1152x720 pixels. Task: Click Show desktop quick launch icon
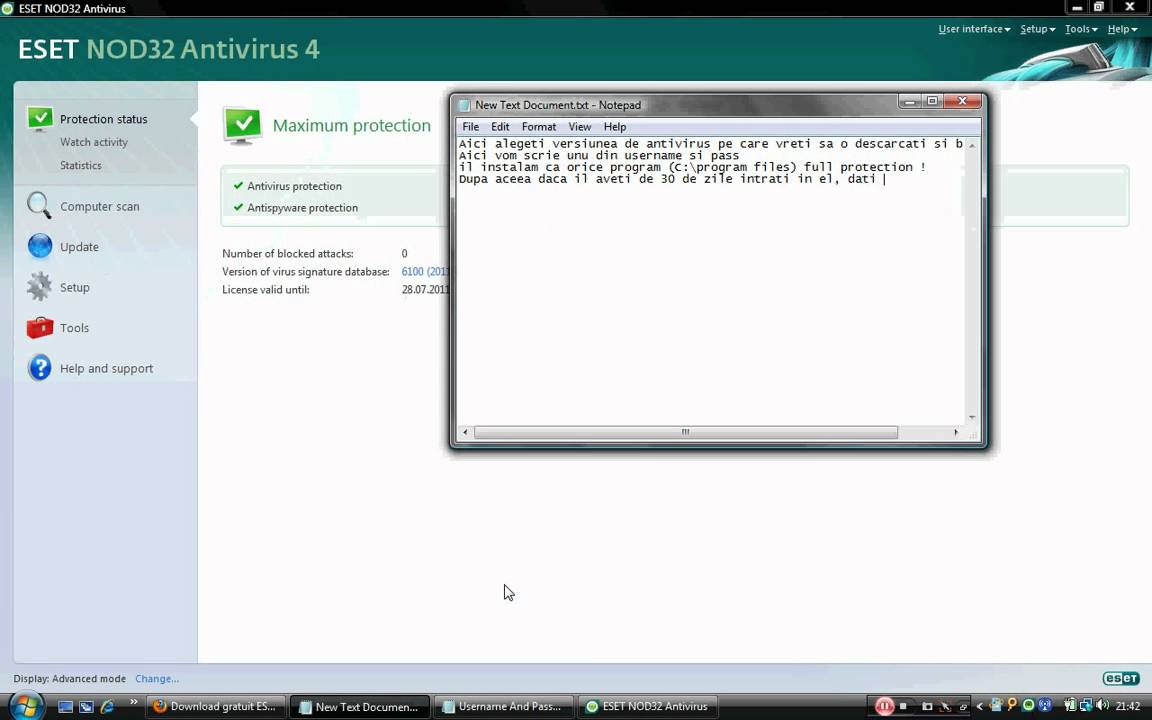point(65,707)
